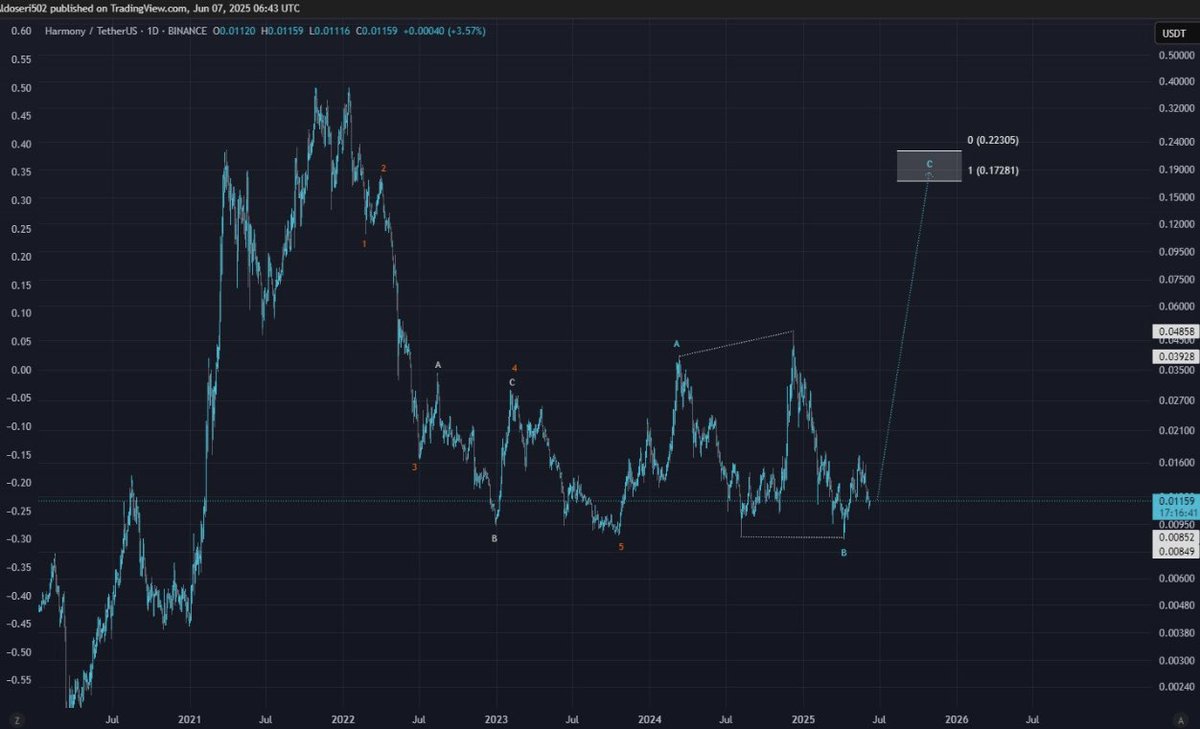Click the 0.35 left scale label
The image size is (1200, 729).
pos(23,171)
